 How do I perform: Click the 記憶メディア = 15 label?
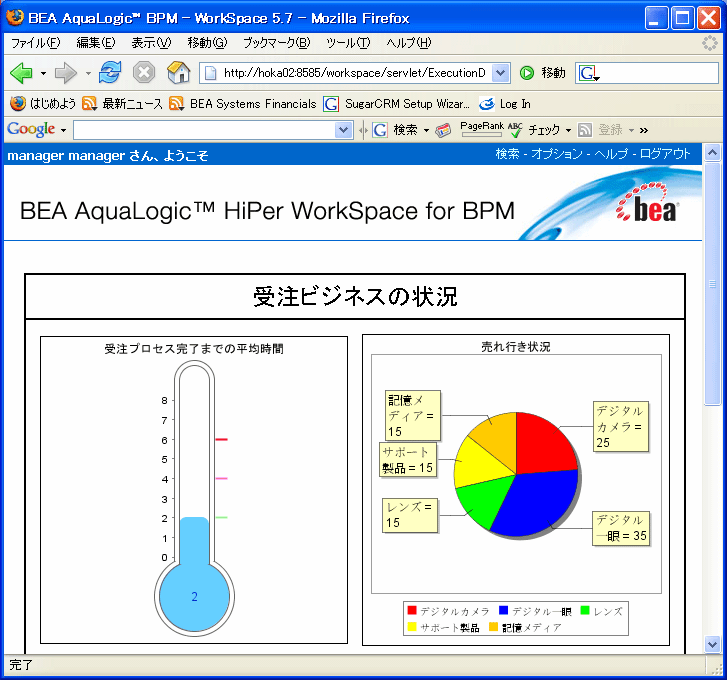pos(413,415)
